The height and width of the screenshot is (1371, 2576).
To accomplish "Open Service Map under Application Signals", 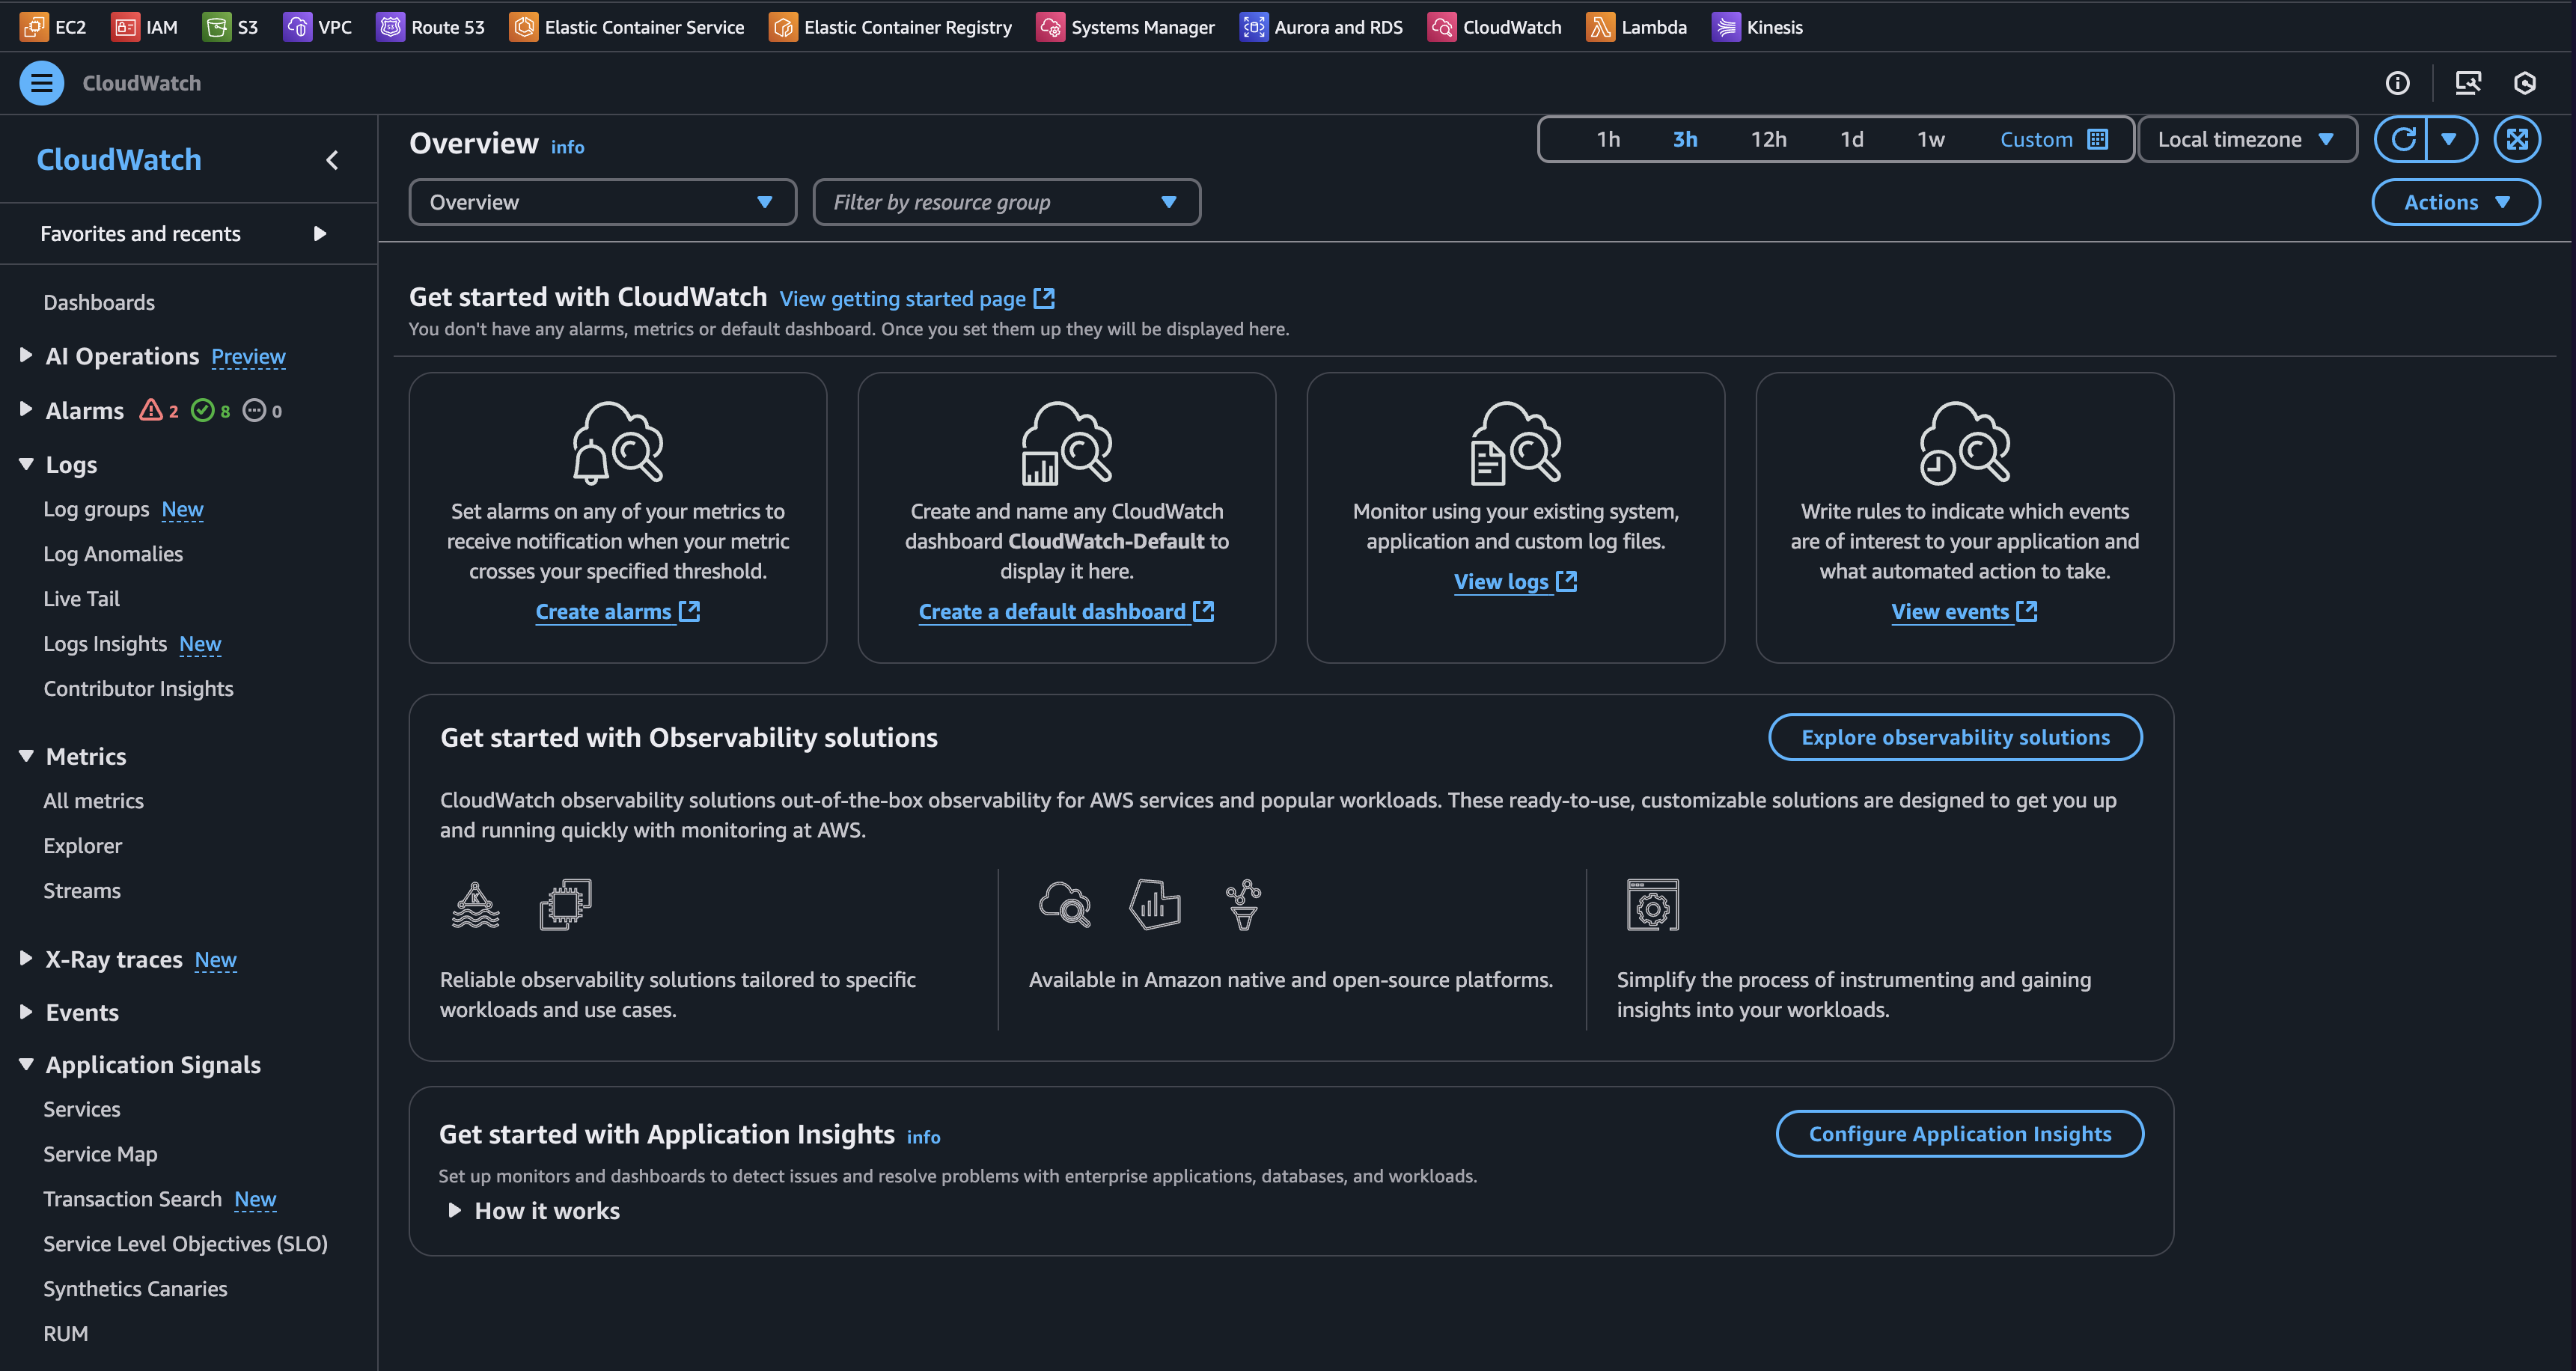I will [x=100, y=1153].
